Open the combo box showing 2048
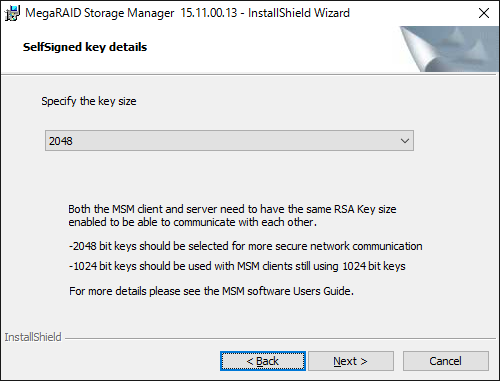Image resolution: width=500 pixels, height=381 pixels. (x=229, y=141)
